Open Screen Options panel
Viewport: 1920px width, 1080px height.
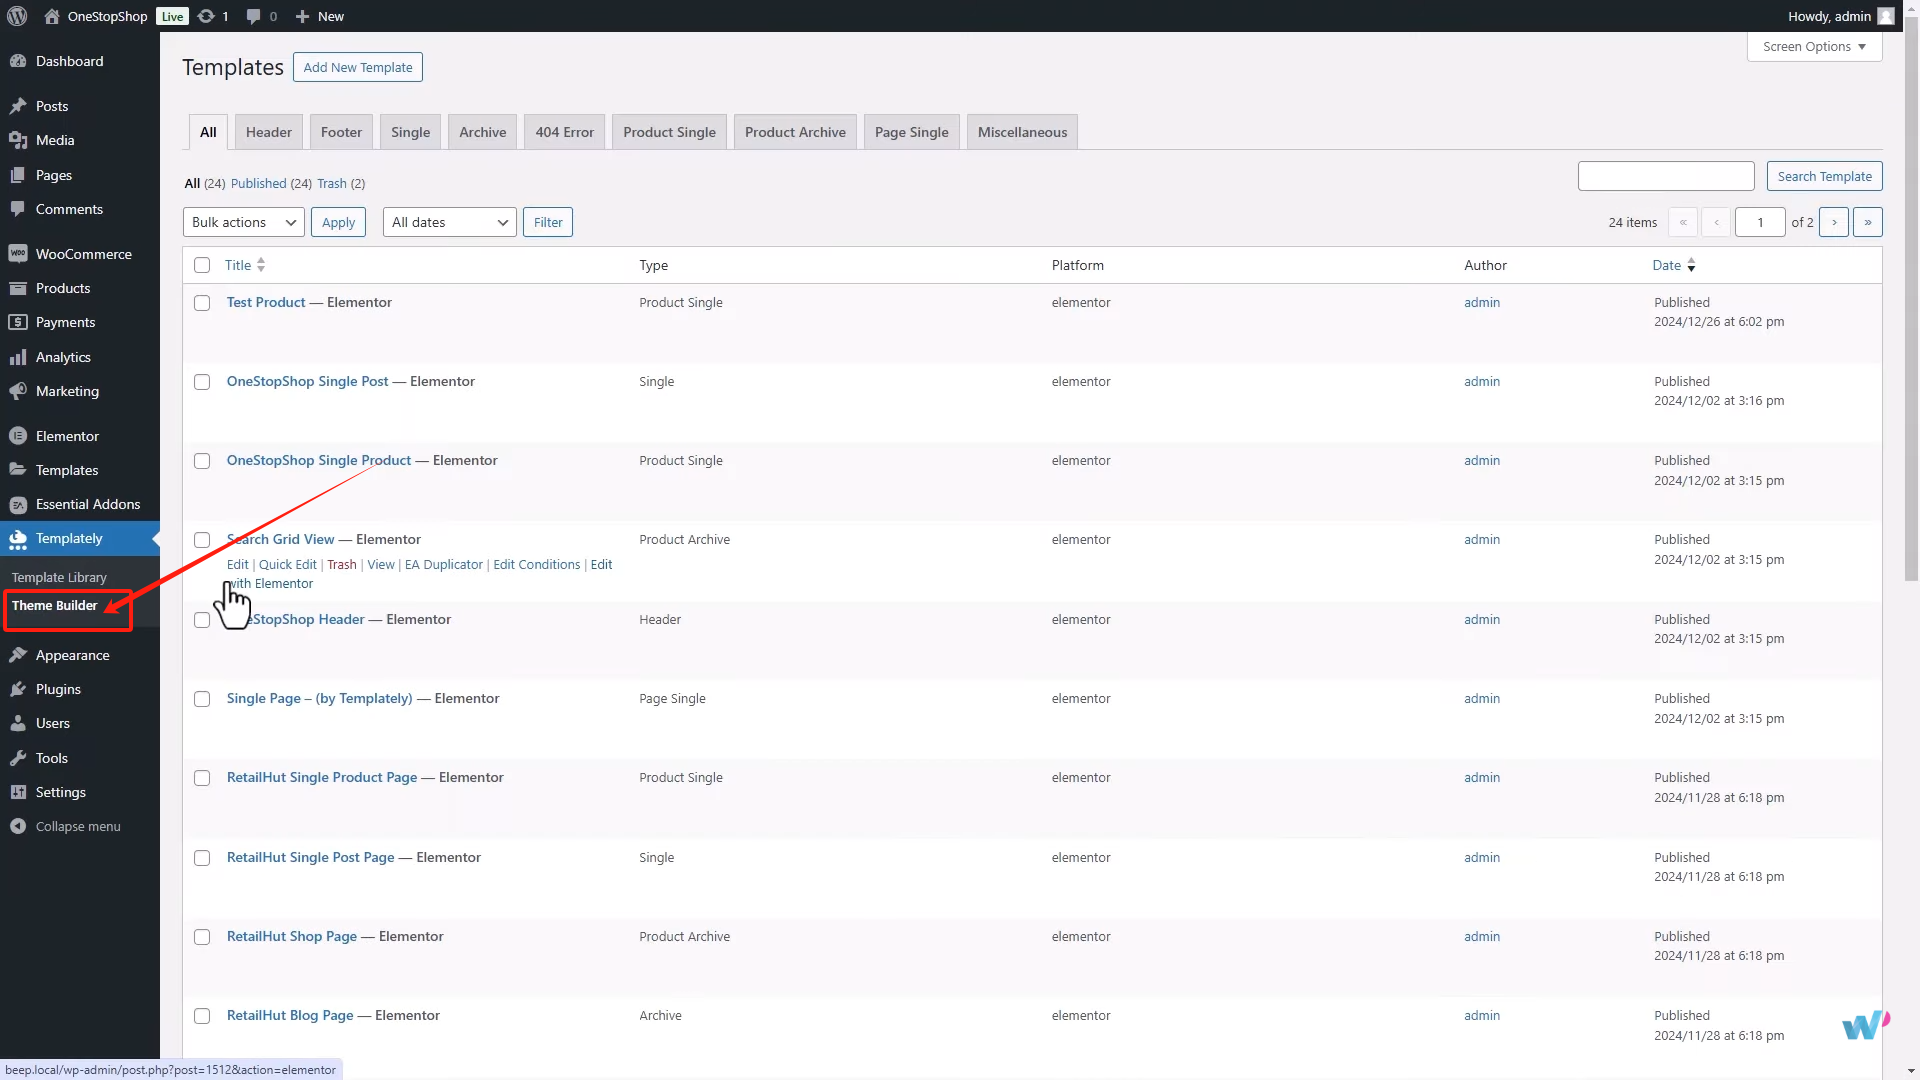[x=1813, y=46]
